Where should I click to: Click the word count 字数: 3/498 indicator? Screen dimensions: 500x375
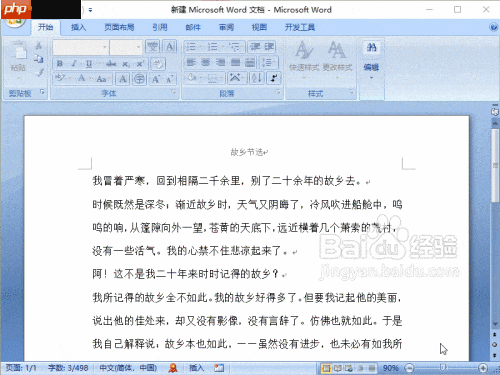click(68, 368)
